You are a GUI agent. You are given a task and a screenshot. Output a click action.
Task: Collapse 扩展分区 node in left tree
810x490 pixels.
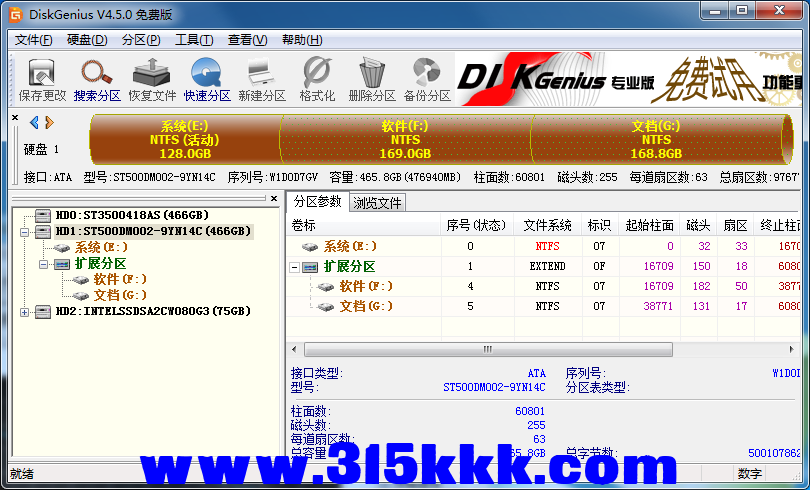43,264
